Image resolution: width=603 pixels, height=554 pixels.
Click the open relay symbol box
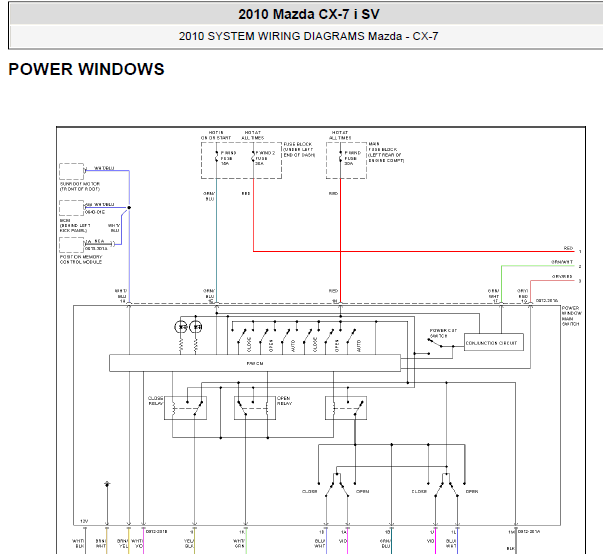[x=255, y=408]
